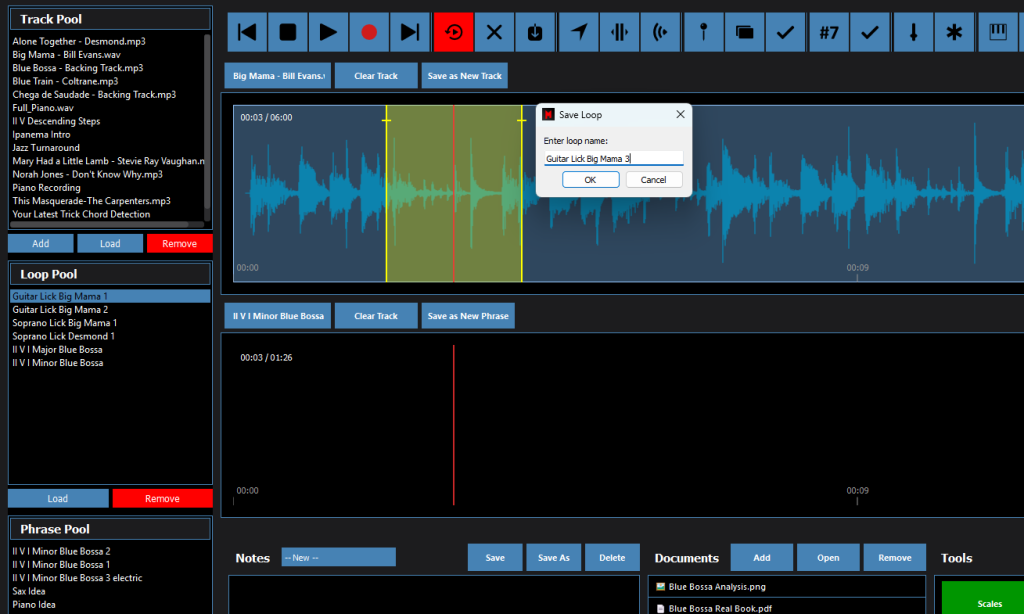Screen dimensions: 1024x614
Task: Click the #7 toolbar button
Action: click(828, 32)
